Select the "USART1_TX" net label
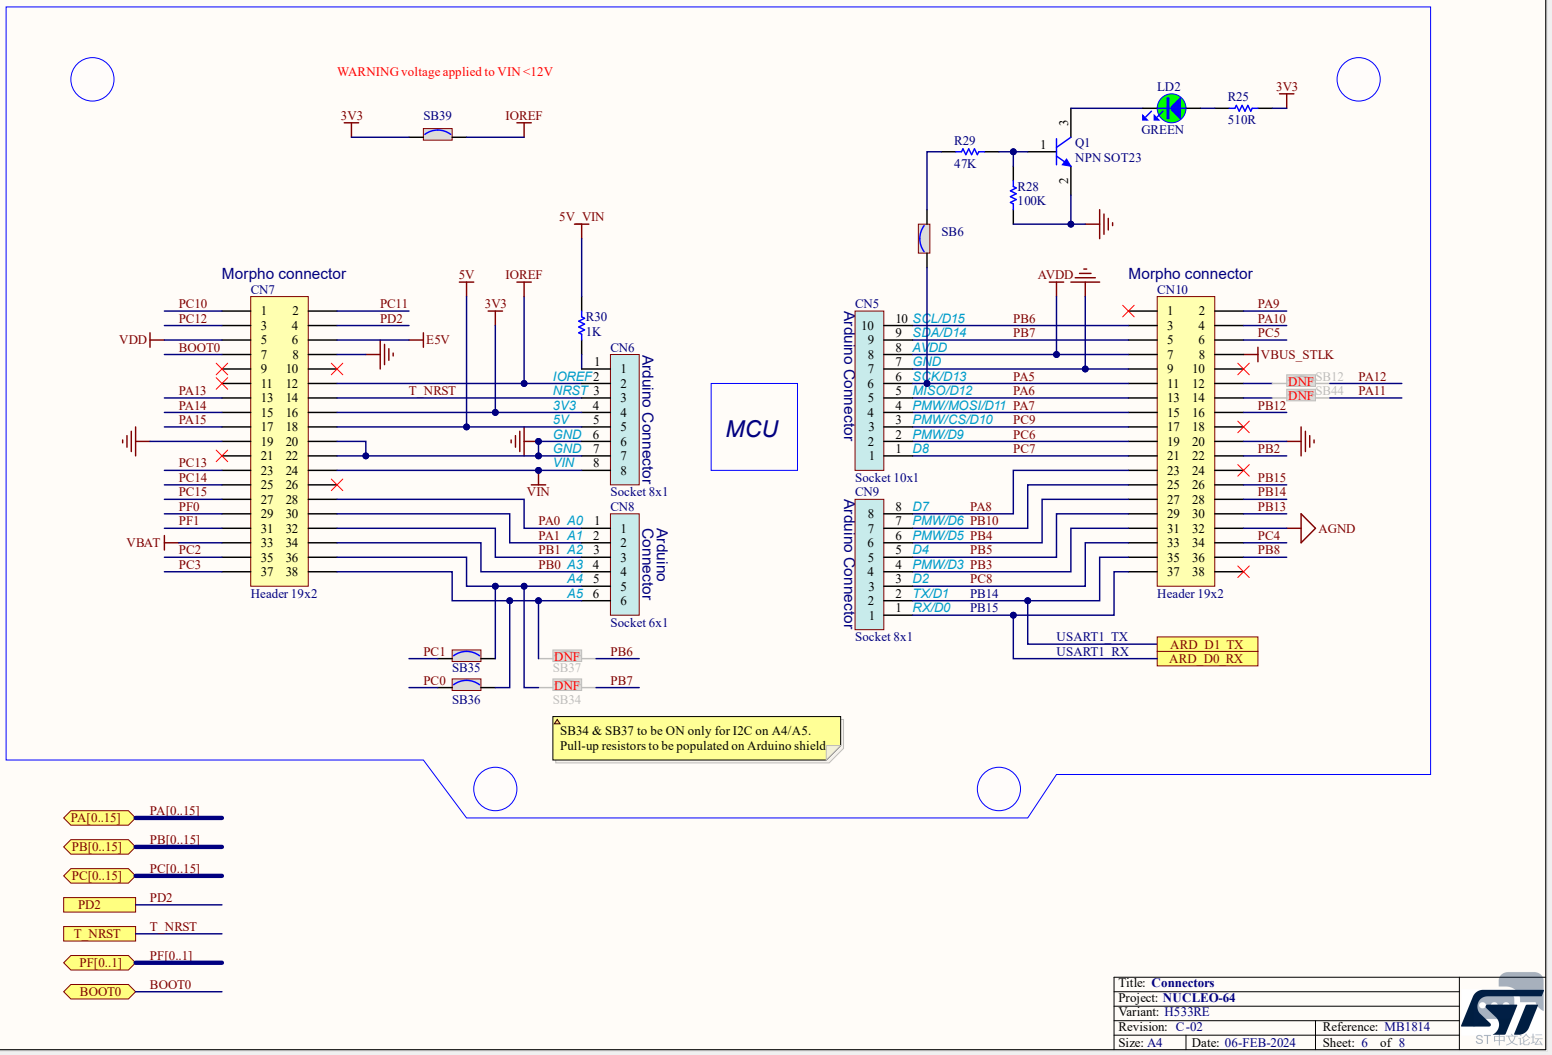This screenshot has height=1055, width=1552. pos(1092,637)
